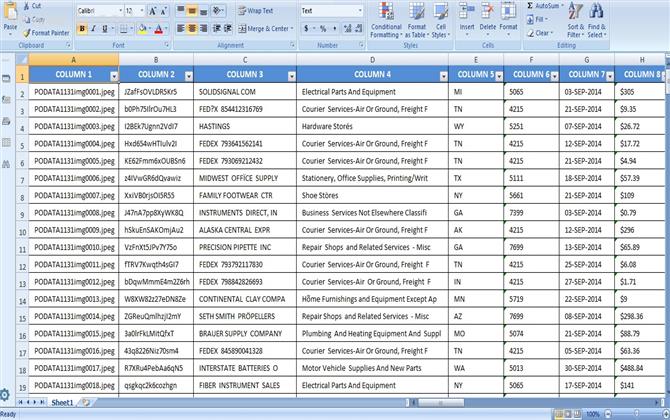Expand the Font dialog launcher

pyautogui.click(x=167, y=44)
